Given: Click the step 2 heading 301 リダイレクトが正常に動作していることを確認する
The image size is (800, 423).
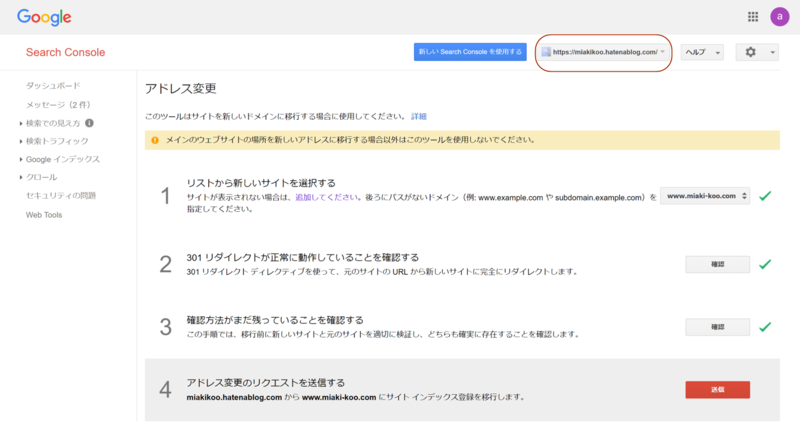Looking at the screenshot, I should tap(303, 257).
